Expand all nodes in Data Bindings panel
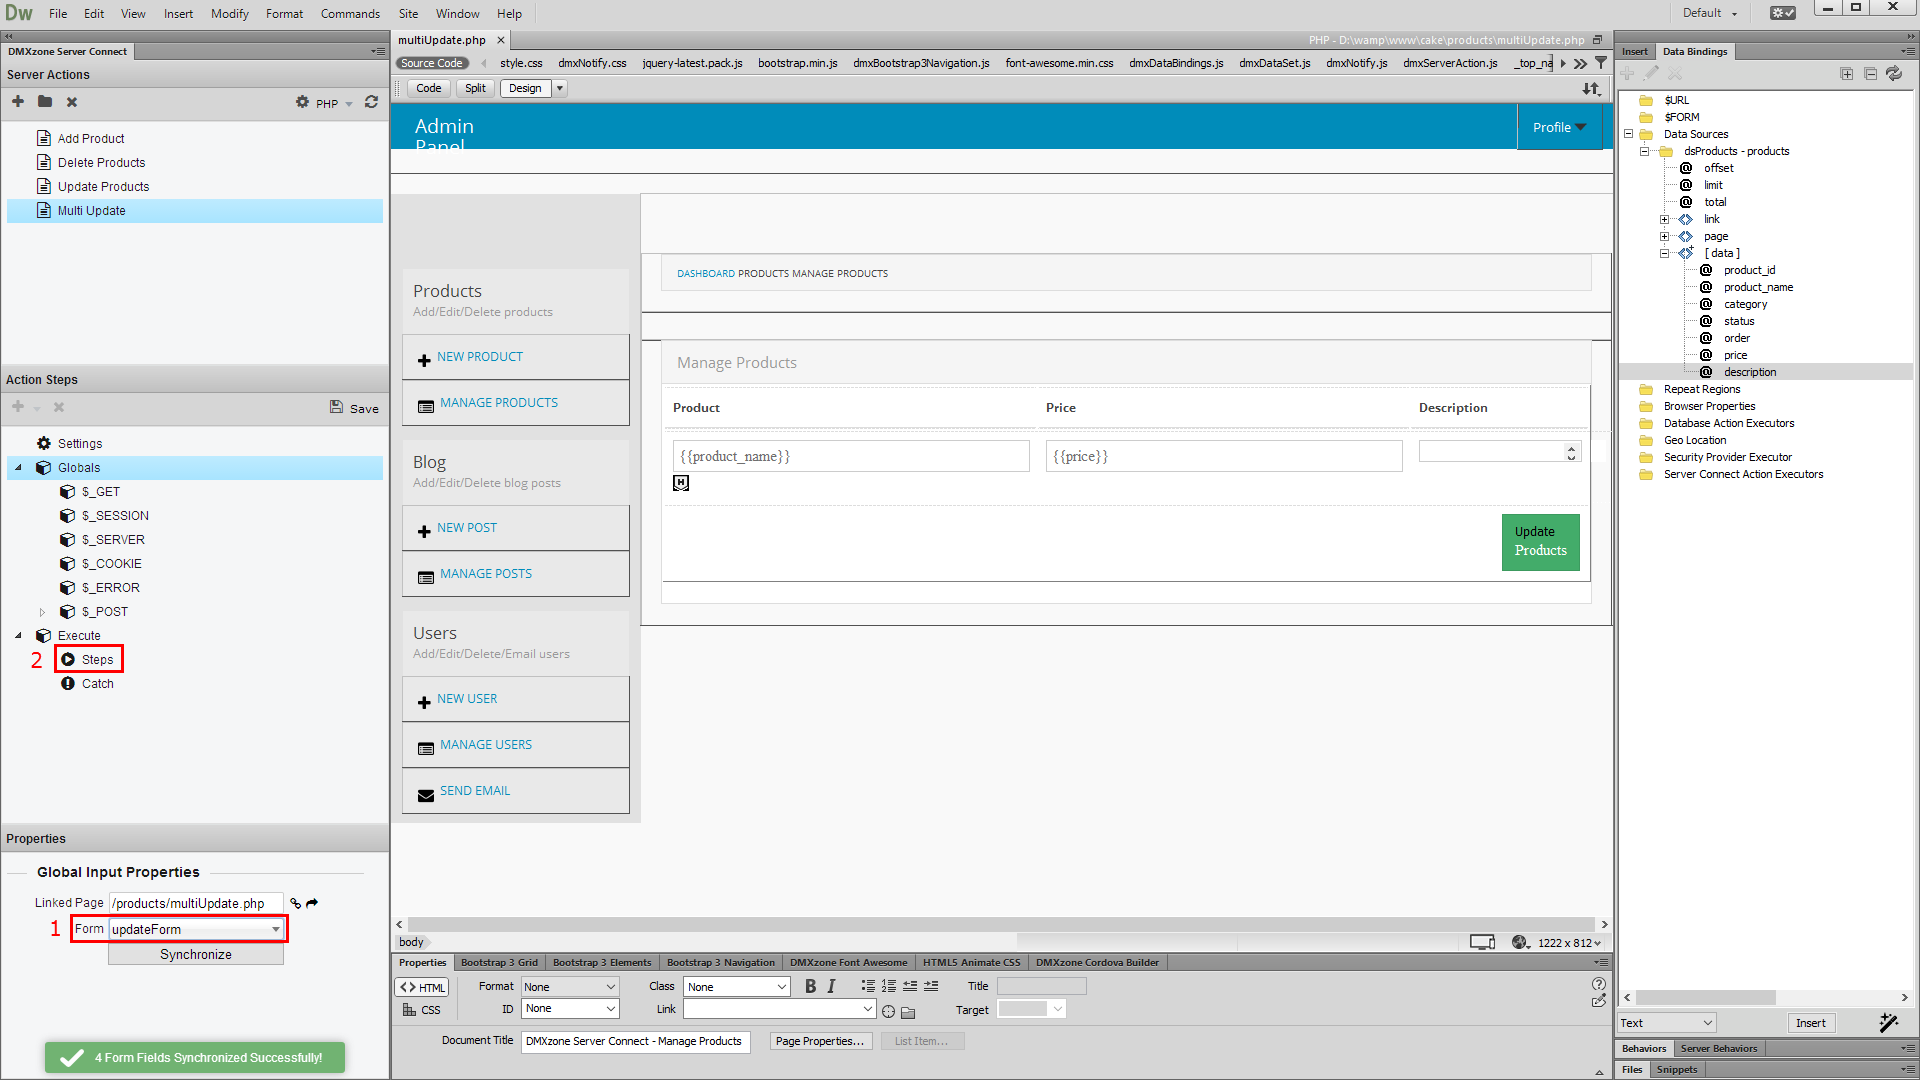Screen dimensions: 1920x1080 [x=1846, y=74]
